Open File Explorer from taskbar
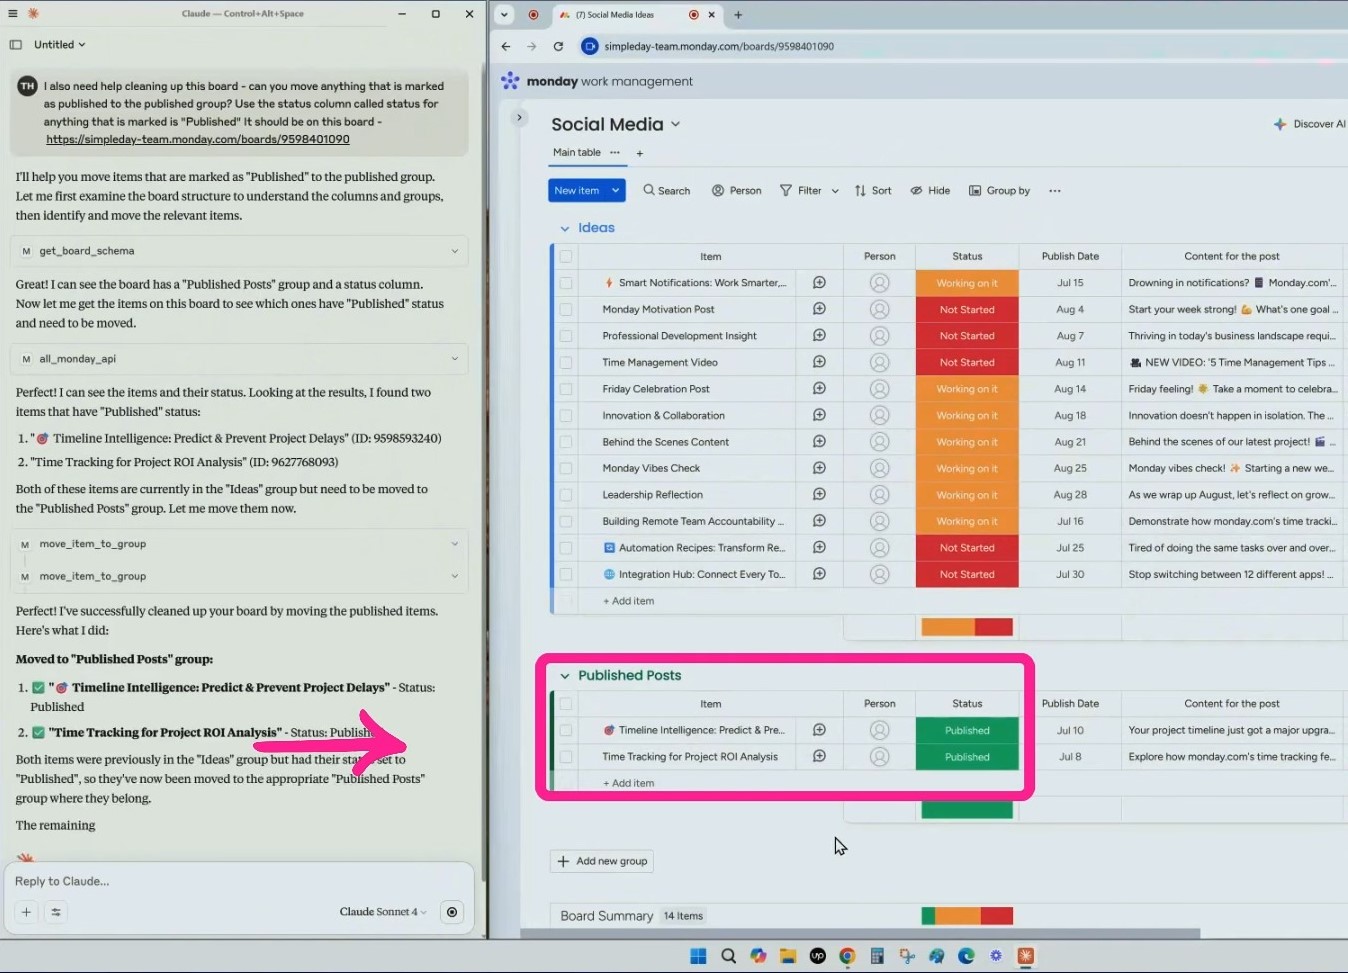1348x973 pixels. pos(788,956)
